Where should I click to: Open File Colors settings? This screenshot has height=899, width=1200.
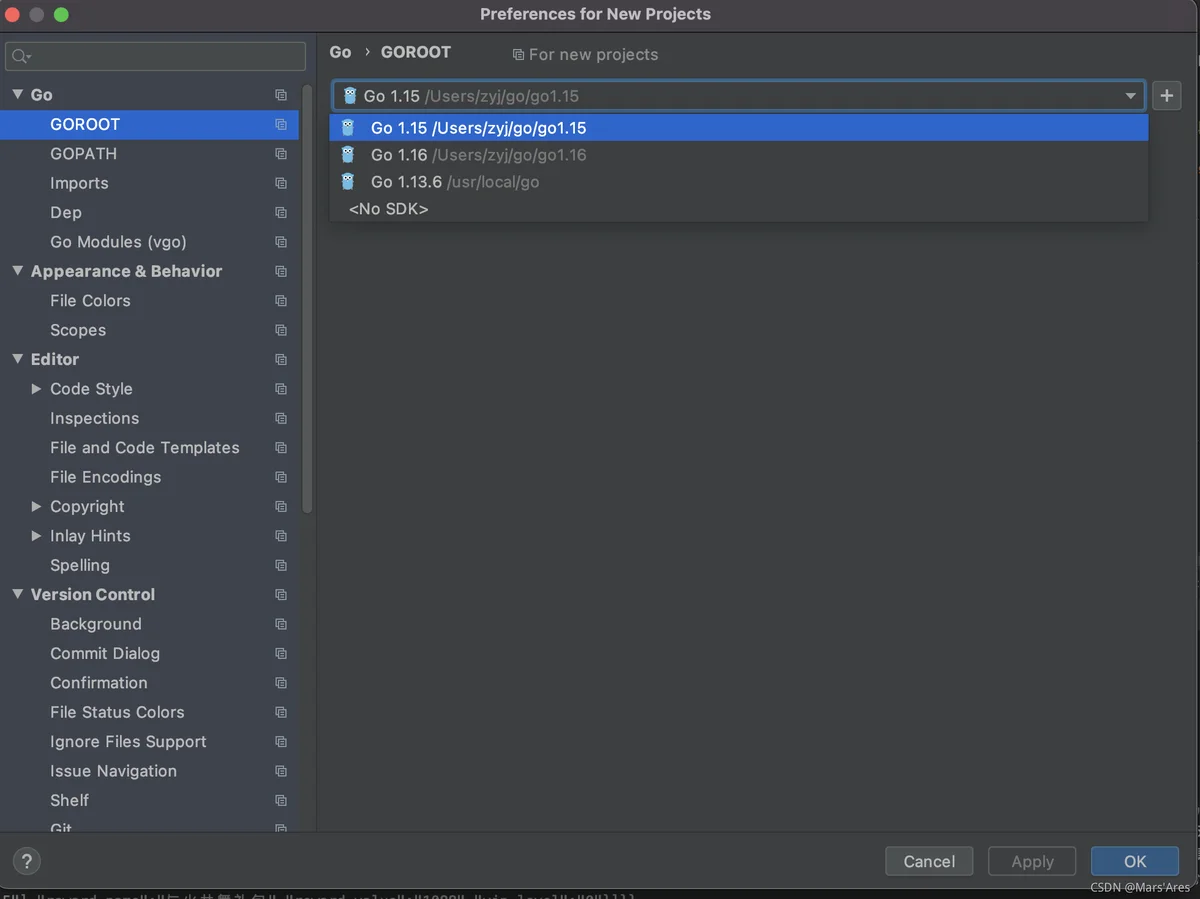(x=90, y=301)
